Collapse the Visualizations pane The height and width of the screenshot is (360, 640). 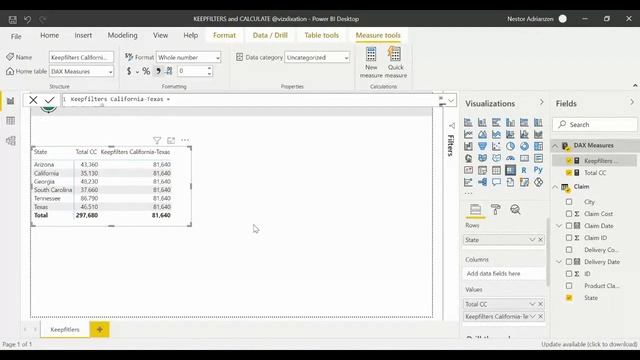(542, 102)
